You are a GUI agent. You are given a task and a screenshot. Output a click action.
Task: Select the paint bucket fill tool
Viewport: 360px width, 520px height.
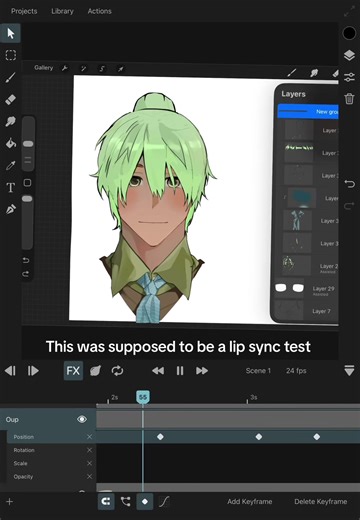(11, 143)
